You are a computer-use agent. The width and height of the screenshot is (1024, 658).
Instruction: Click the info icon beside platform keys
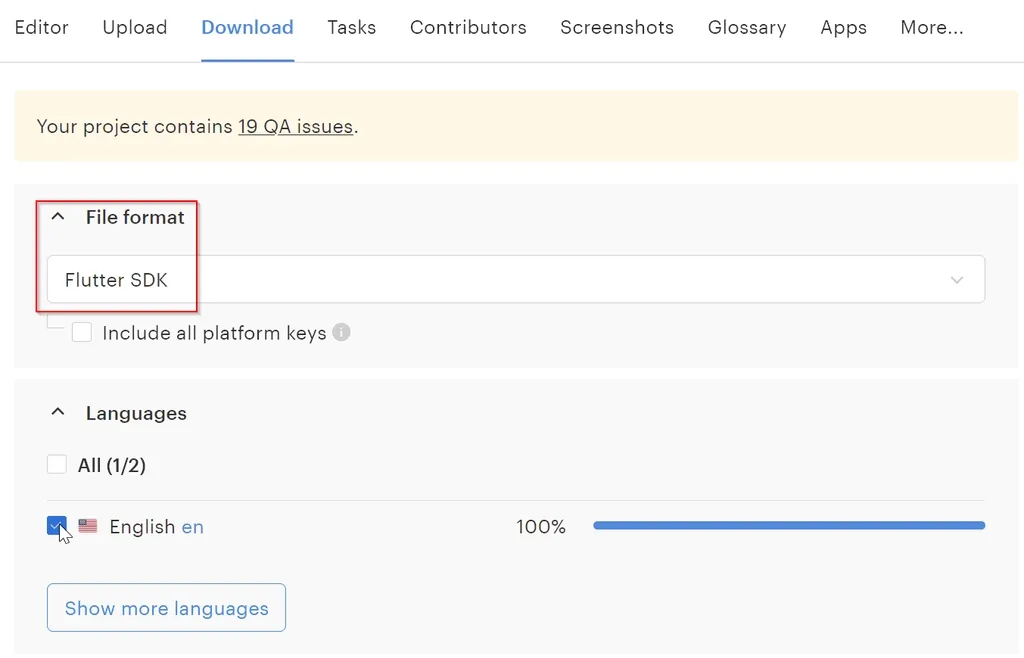[x=341, y=332]
